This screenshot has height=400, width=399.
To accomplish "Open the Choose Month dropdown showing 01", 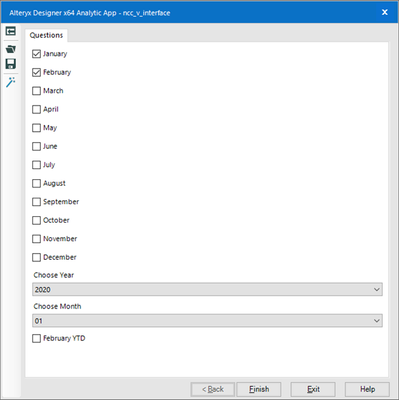I will tap(207, 321).
